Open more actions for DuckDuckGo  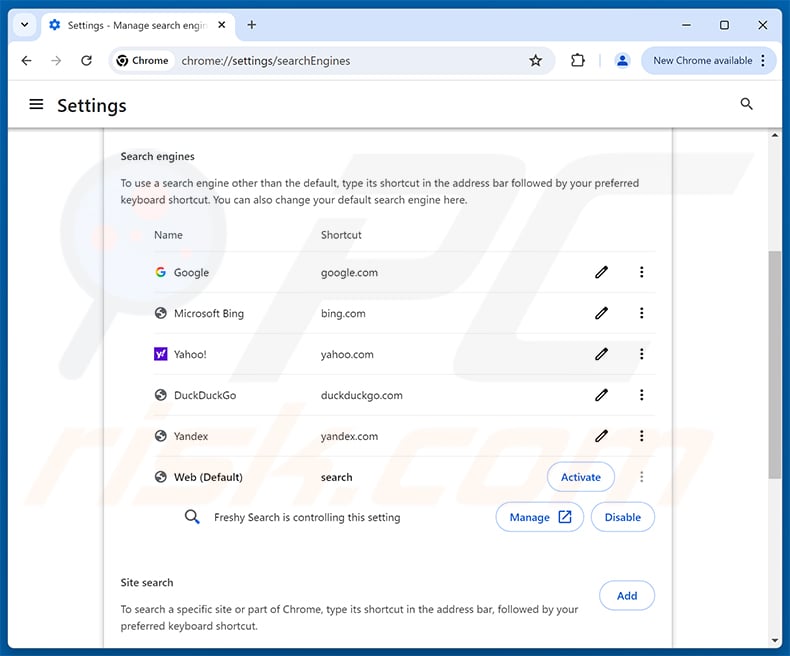pos(641,395)
